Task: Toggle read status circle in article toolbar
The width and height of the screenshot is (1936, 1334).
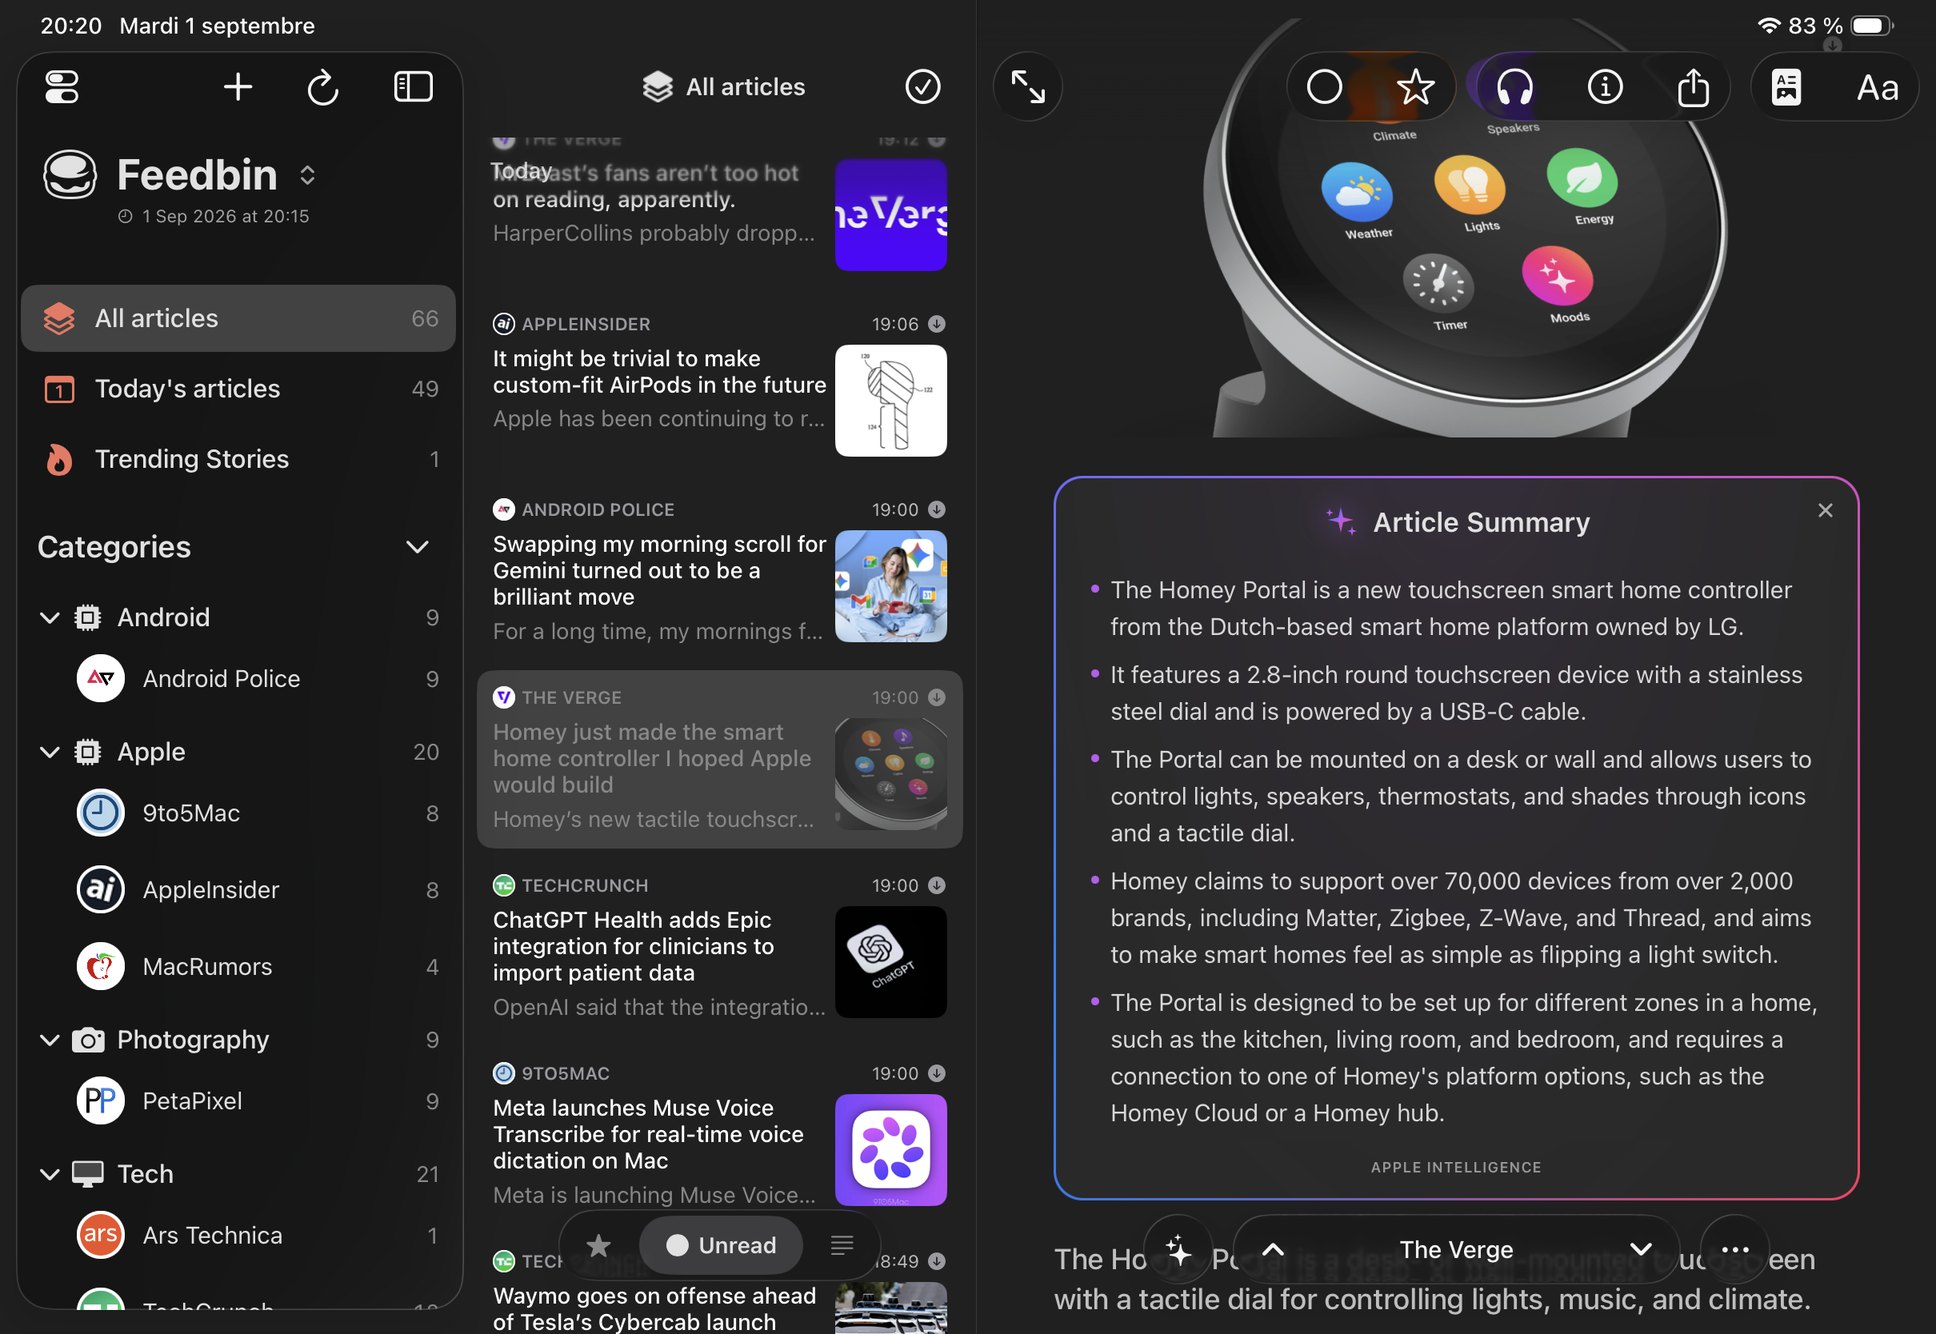Action: point(1324,87)
